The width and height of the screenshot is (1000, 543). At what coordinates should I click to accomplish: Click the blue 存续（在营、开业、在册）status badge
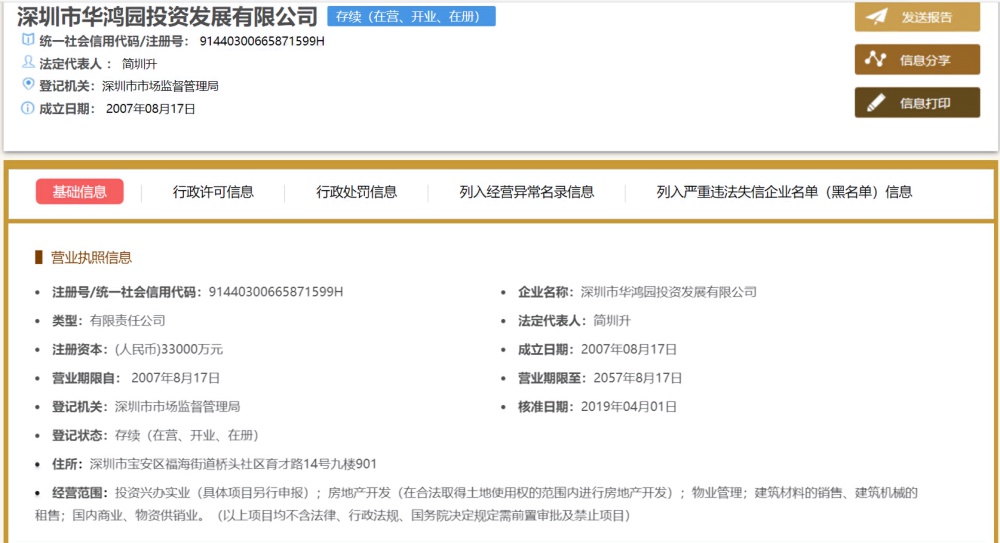[x=410, y=16]
